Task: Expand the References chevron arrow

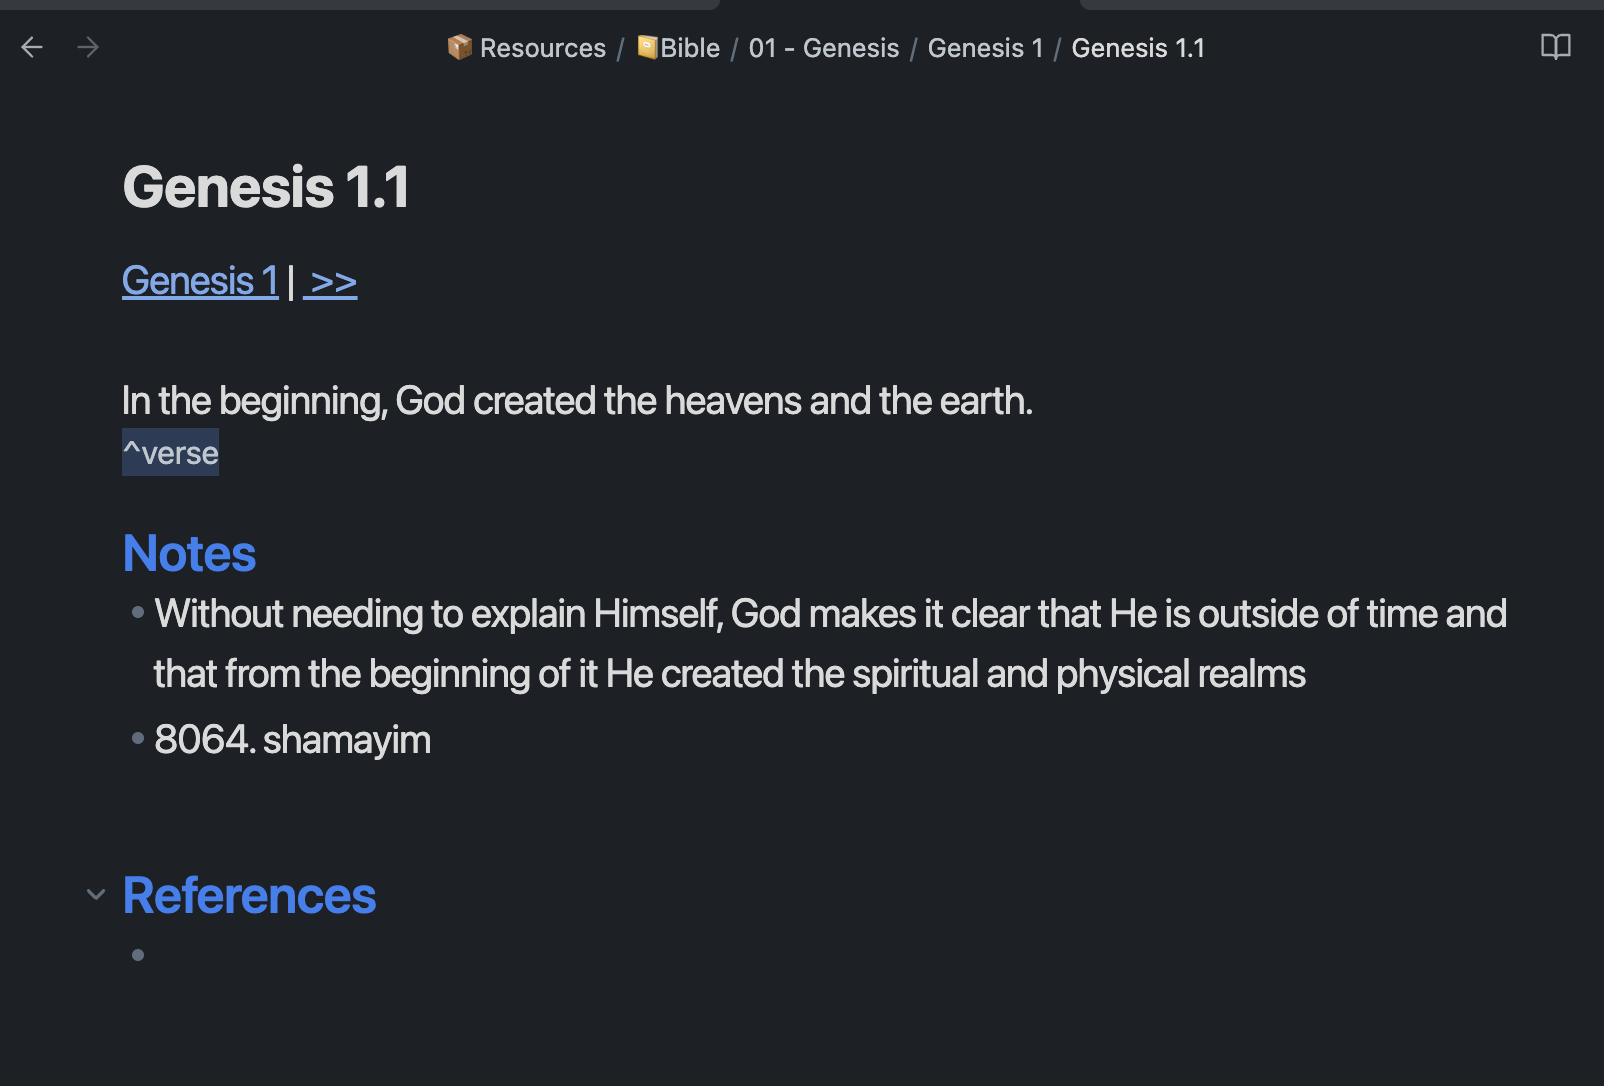Action: [x=95, y=895]
